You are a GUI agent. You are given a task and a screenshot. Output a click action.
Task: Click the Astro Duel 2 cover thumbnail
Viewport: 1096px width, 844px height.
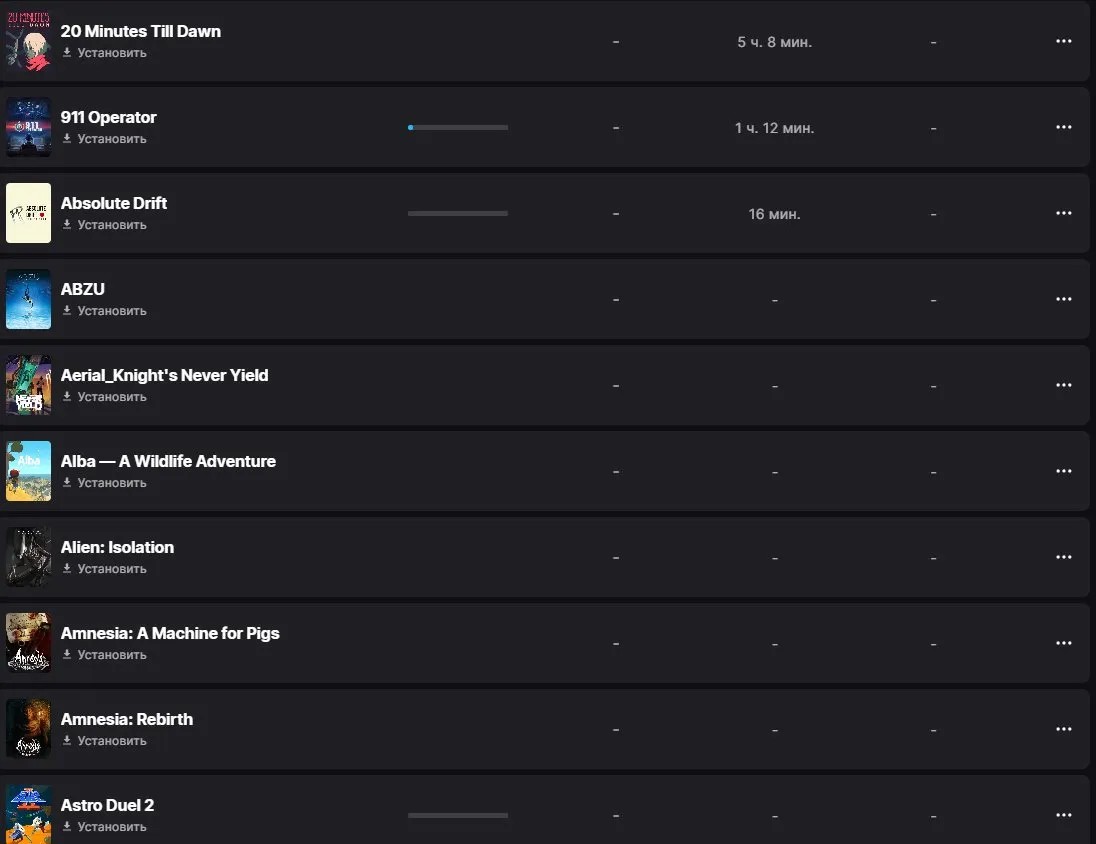pos(29,815)
